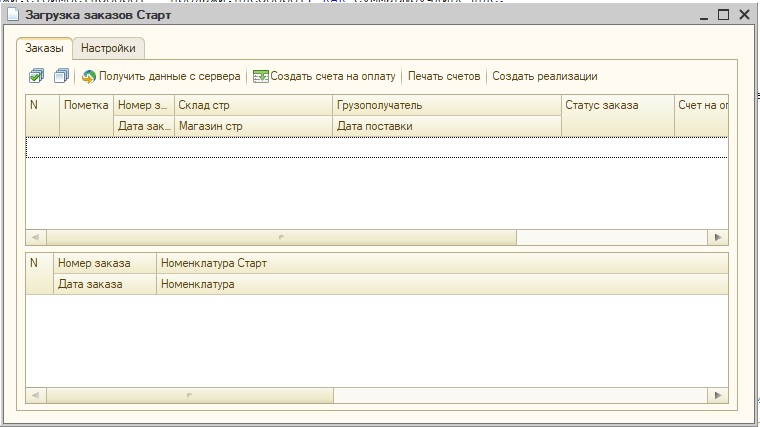Click the 'Номенклатура Старт' column header
The image size is (760, 427).
click(442, 263)
